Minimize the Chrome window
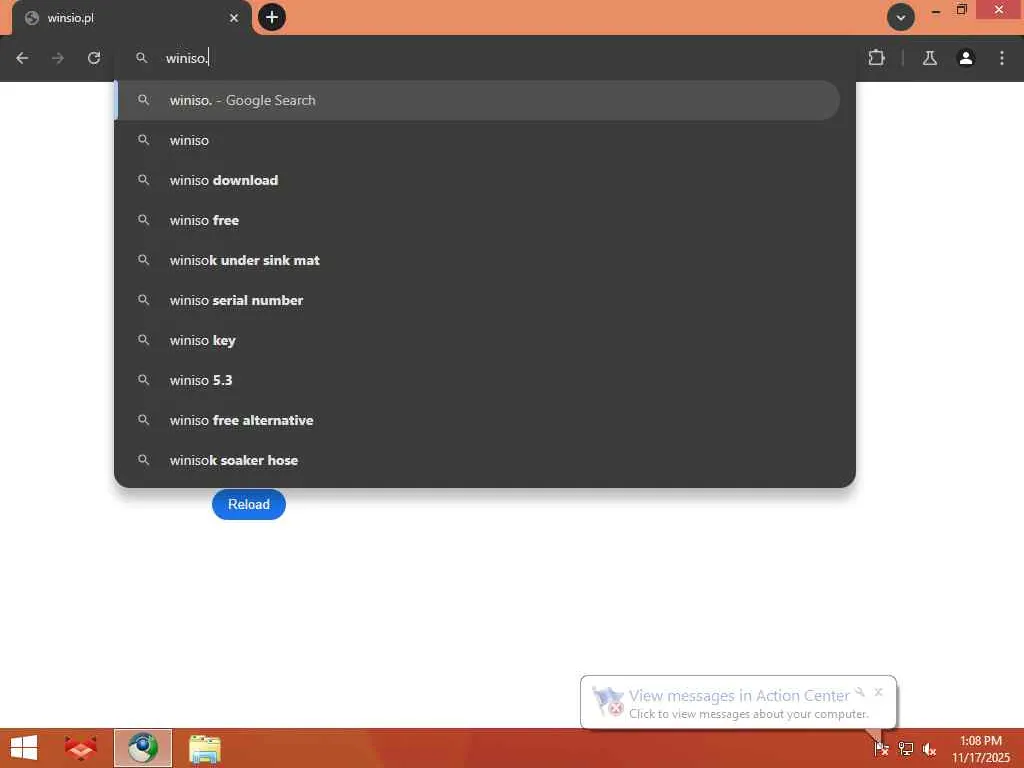This screenshot has width=1024, height=768. click(935, 11)
